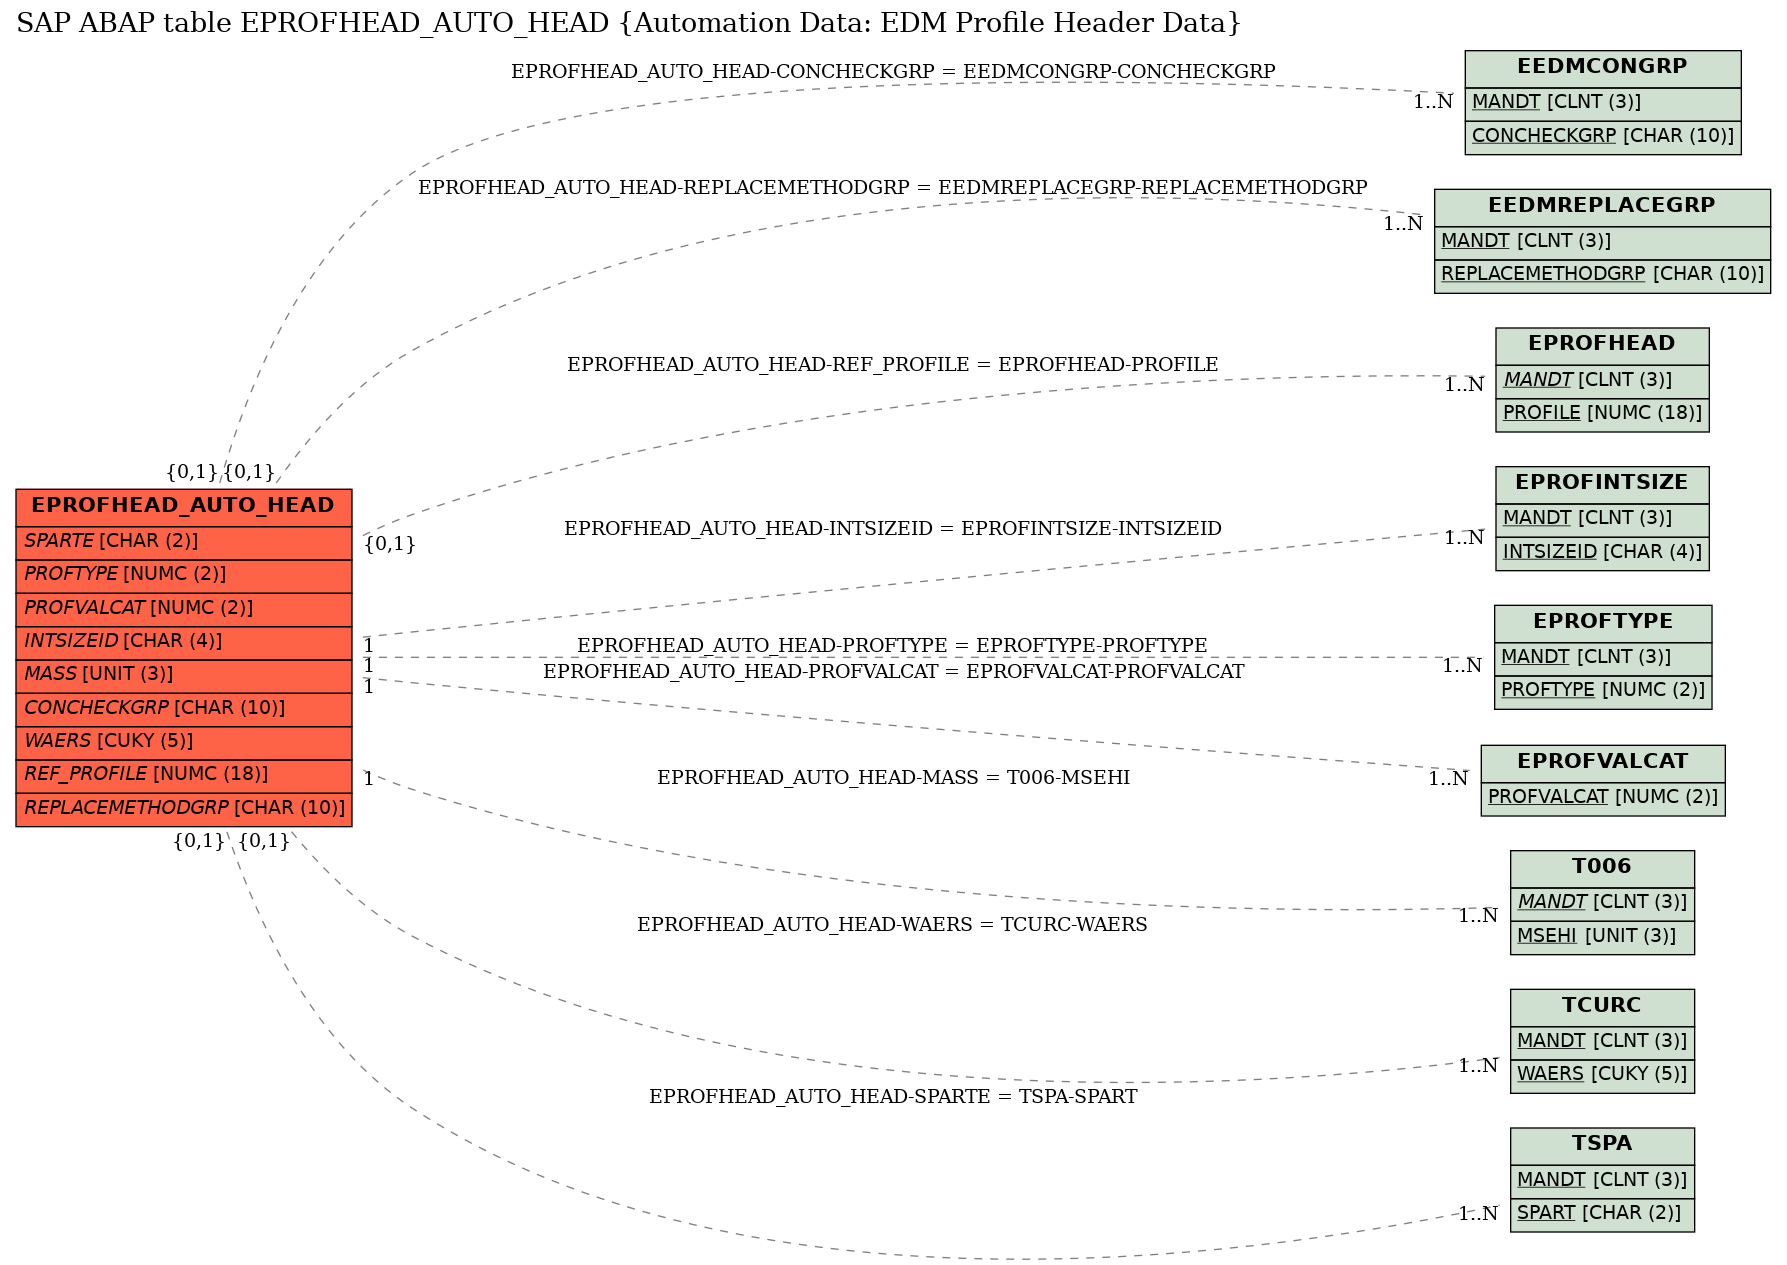
Task: Select the EPROFHEAD_AUTO_HEAD table header
Action: click(x=184, y=506)
